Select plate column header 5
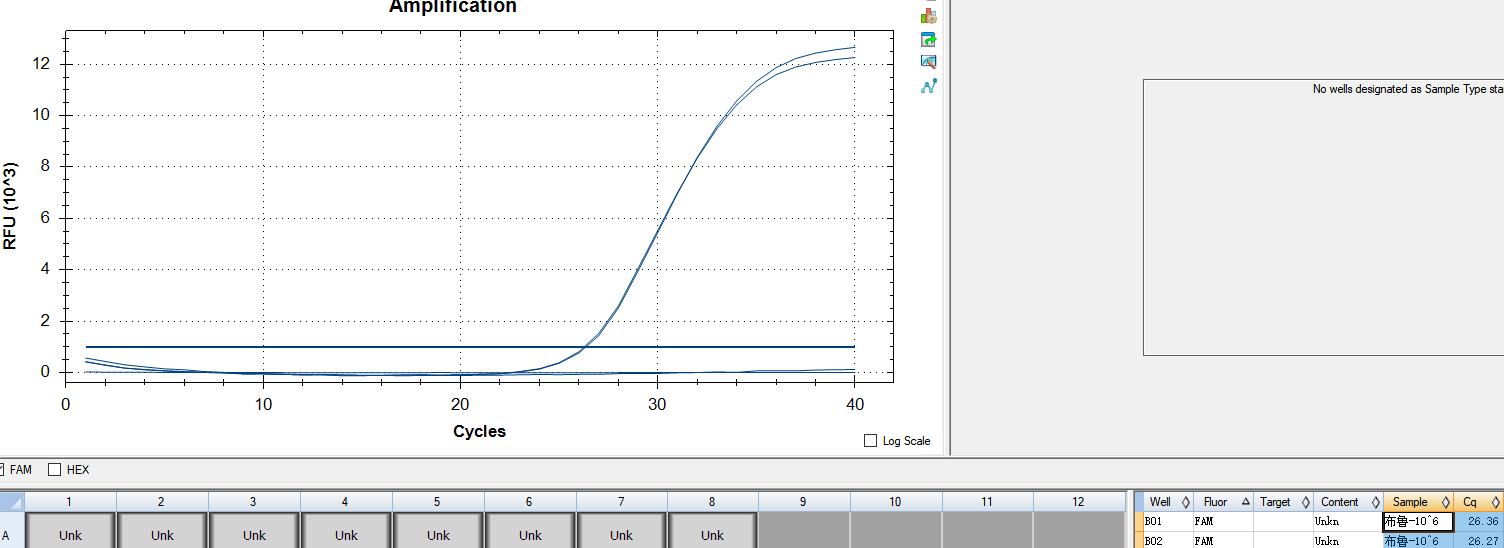 click(x=437, y=501)
